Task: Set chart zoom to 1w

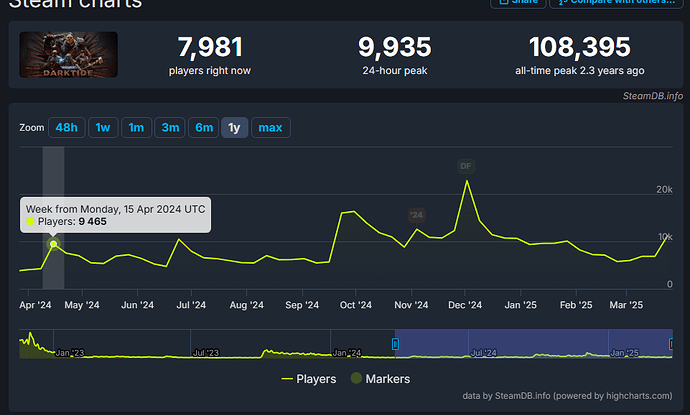Action: (x=103, y=128)
